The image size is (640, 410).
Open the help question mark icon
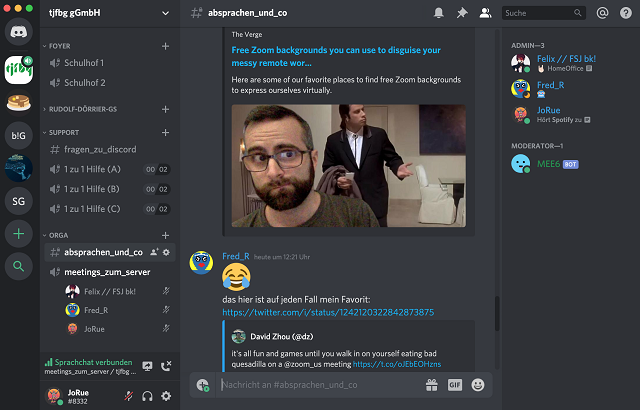[626, 13]
